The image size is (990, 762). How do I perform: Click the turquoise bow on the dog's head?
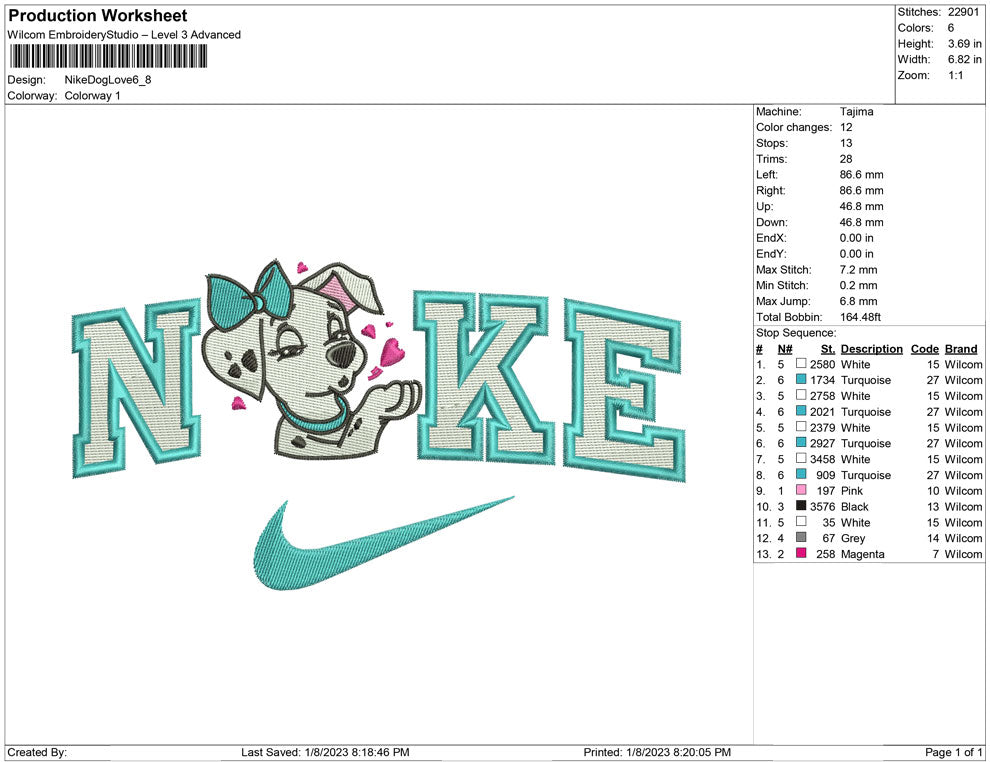pyautogui.click(x=251, y=295)
